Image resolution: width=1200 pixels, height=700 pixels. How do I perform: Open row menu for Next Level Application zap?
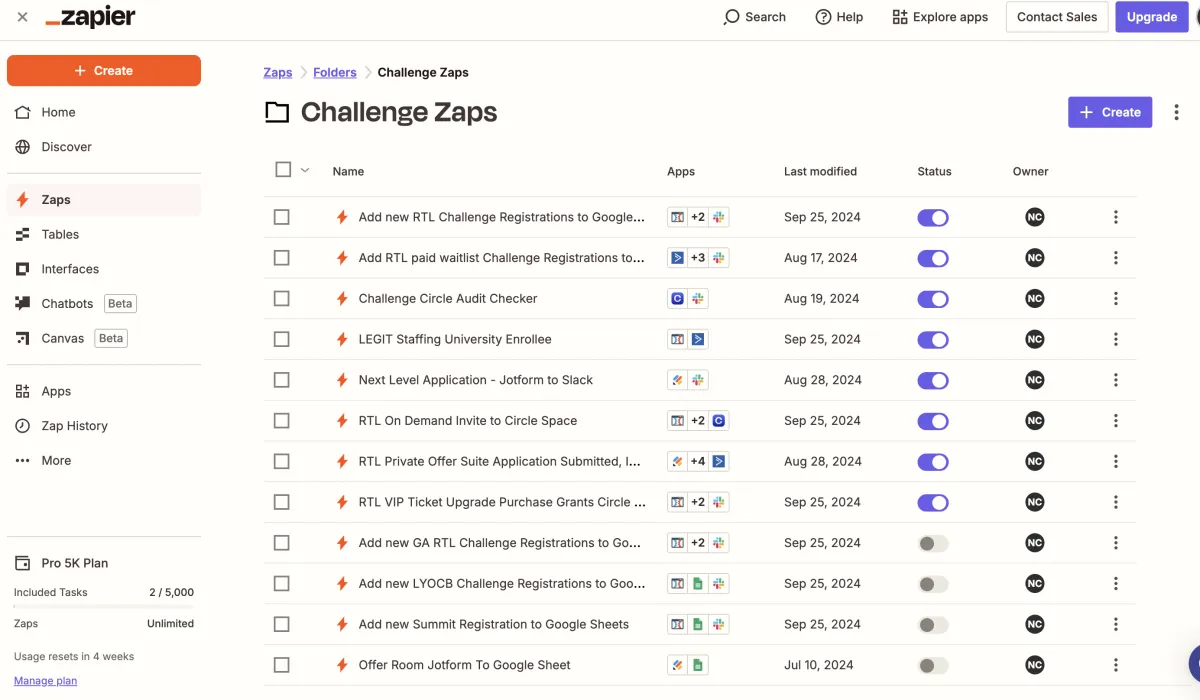tap(1116, 380)
